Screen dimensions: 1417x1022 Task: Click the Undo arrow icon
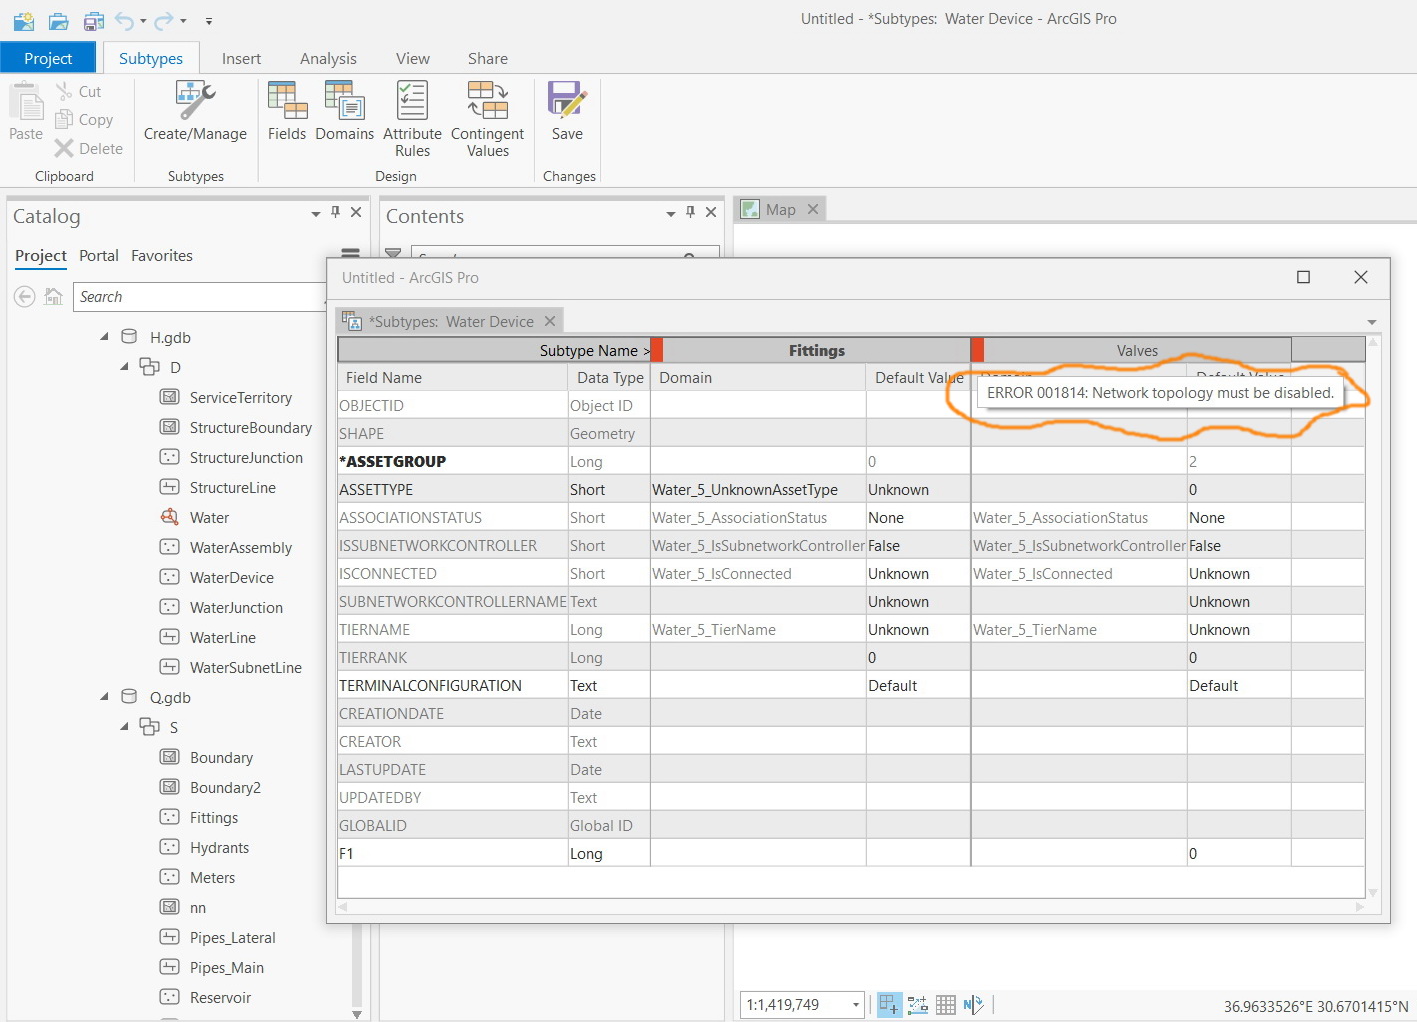pyautogui.click(x=125, y=20)
